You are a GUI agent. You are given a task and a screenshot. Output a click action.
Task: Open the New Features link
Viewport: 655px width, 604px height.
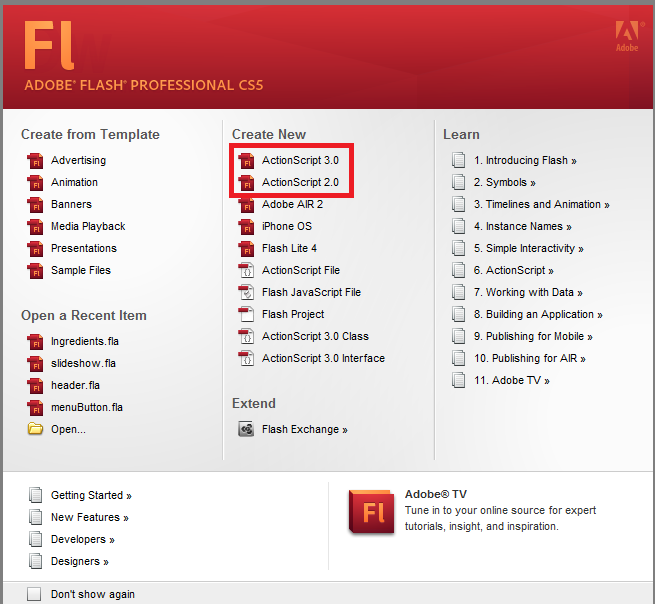point(90,518)
